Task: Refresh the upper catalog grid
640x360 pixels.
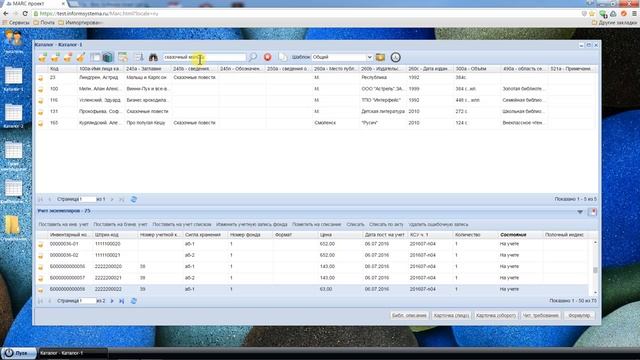Action: [133, 199]
